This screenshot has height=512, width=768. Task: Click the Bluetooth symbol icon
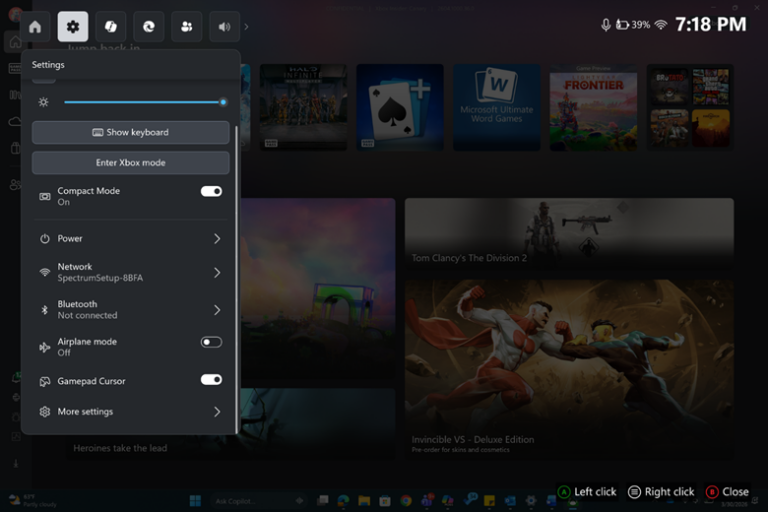[x=45, y=310]
